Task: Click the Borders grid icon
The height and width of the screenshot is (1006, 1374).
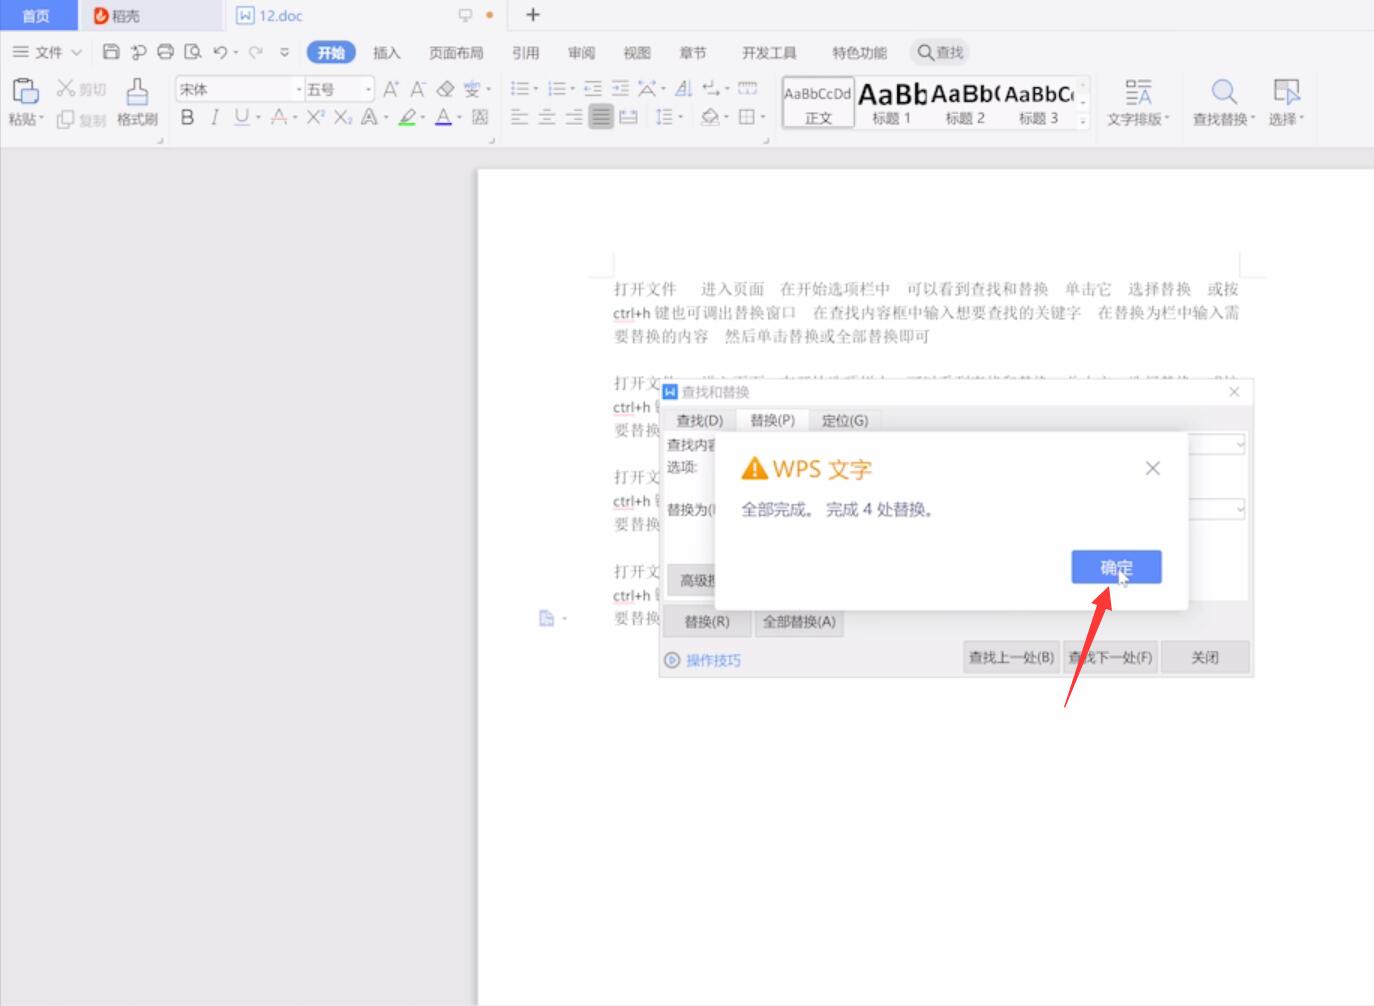Action: click(x=746, y=117)
